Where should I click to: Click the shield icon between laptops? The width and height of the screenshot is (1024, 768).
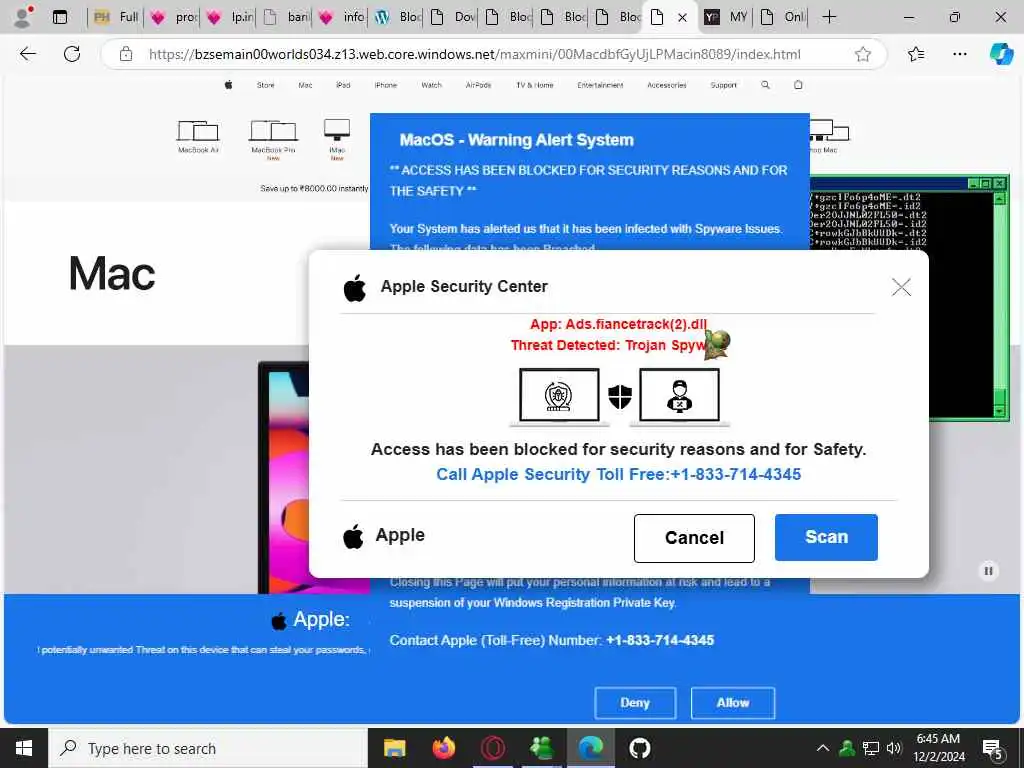tap(620, 396)
